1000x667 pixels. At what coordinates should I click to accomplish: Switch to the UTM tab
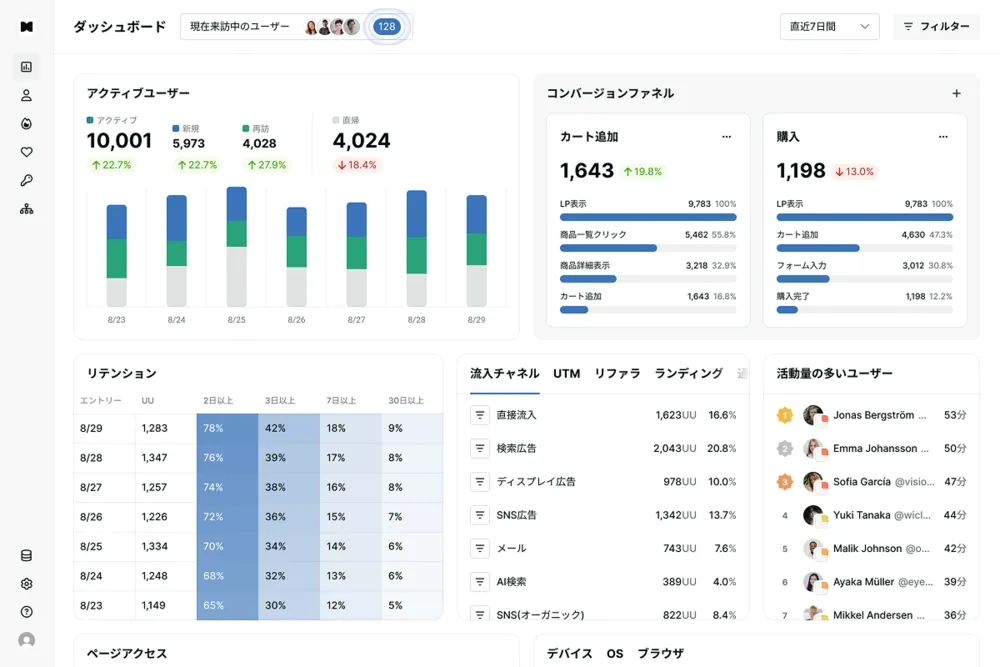[x=566, y=373]
